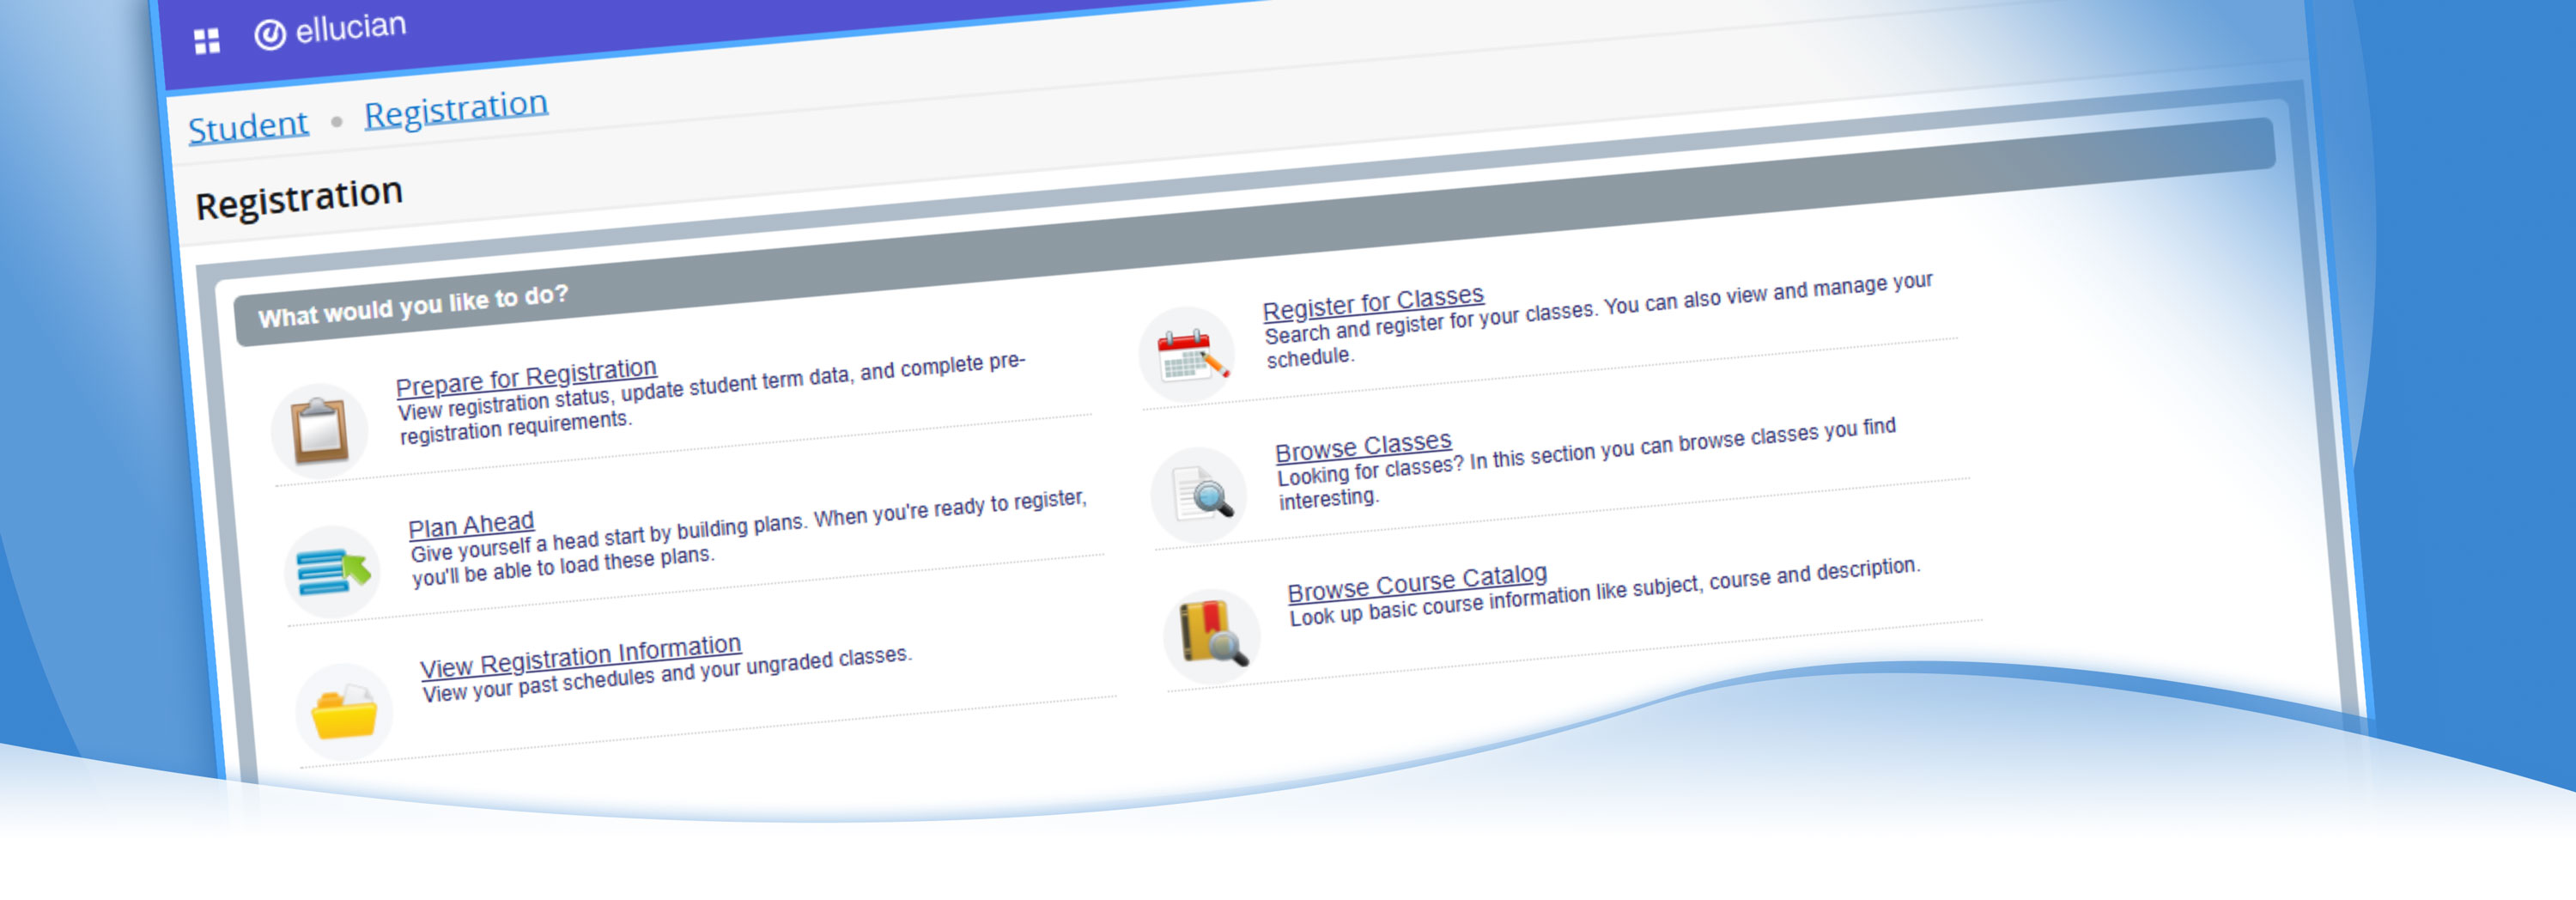
Task: Open the Registration breadcrumb link
Action: (x=456, y=109)
